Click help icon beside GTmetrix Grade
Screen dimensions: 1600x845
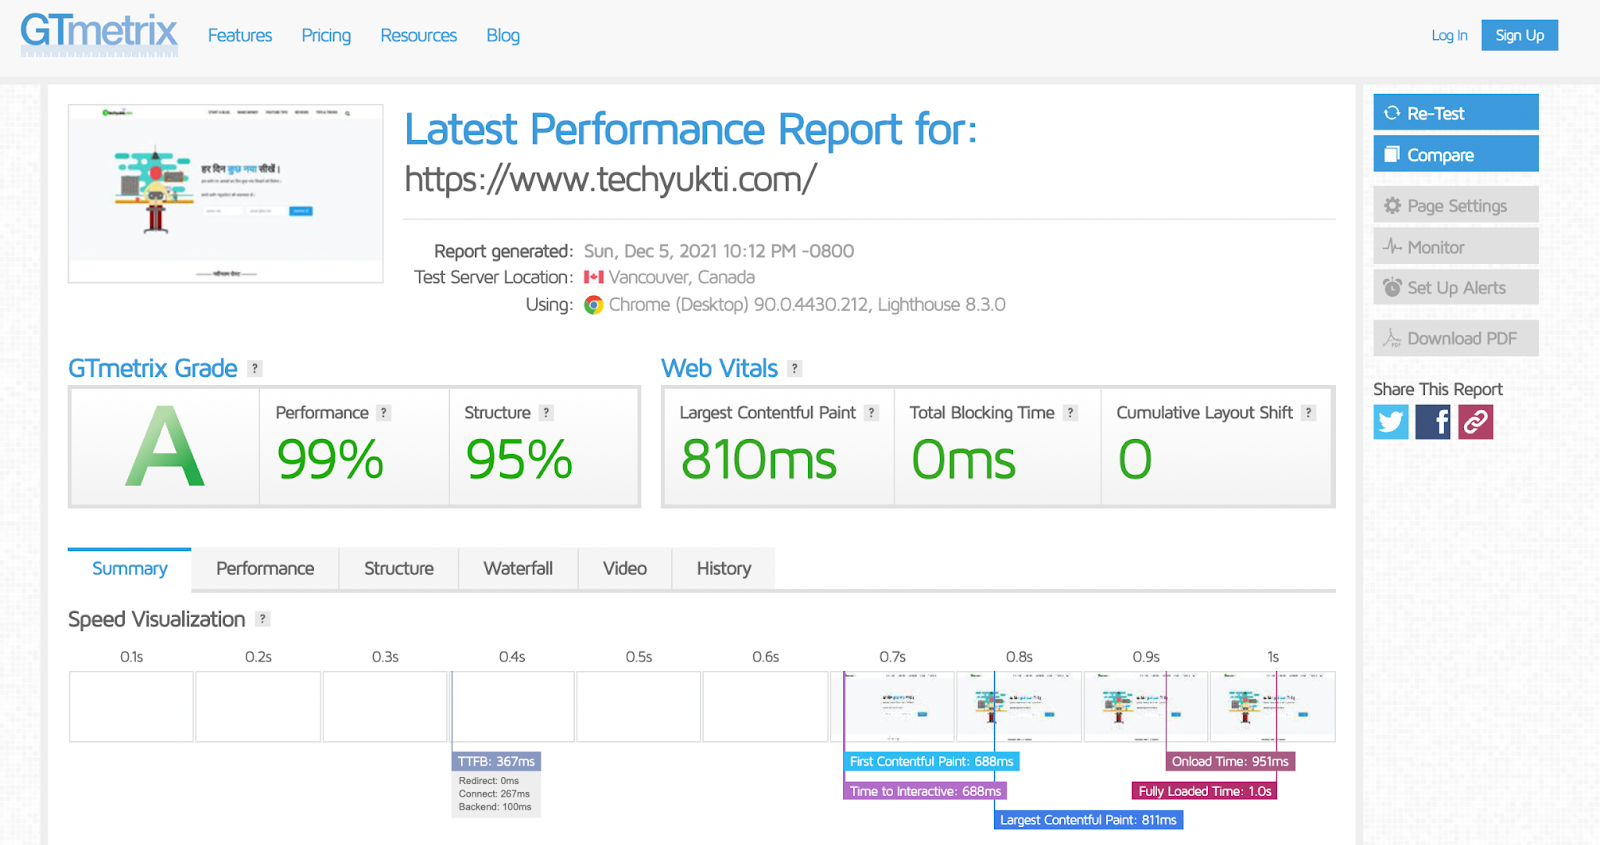point(255,369)
